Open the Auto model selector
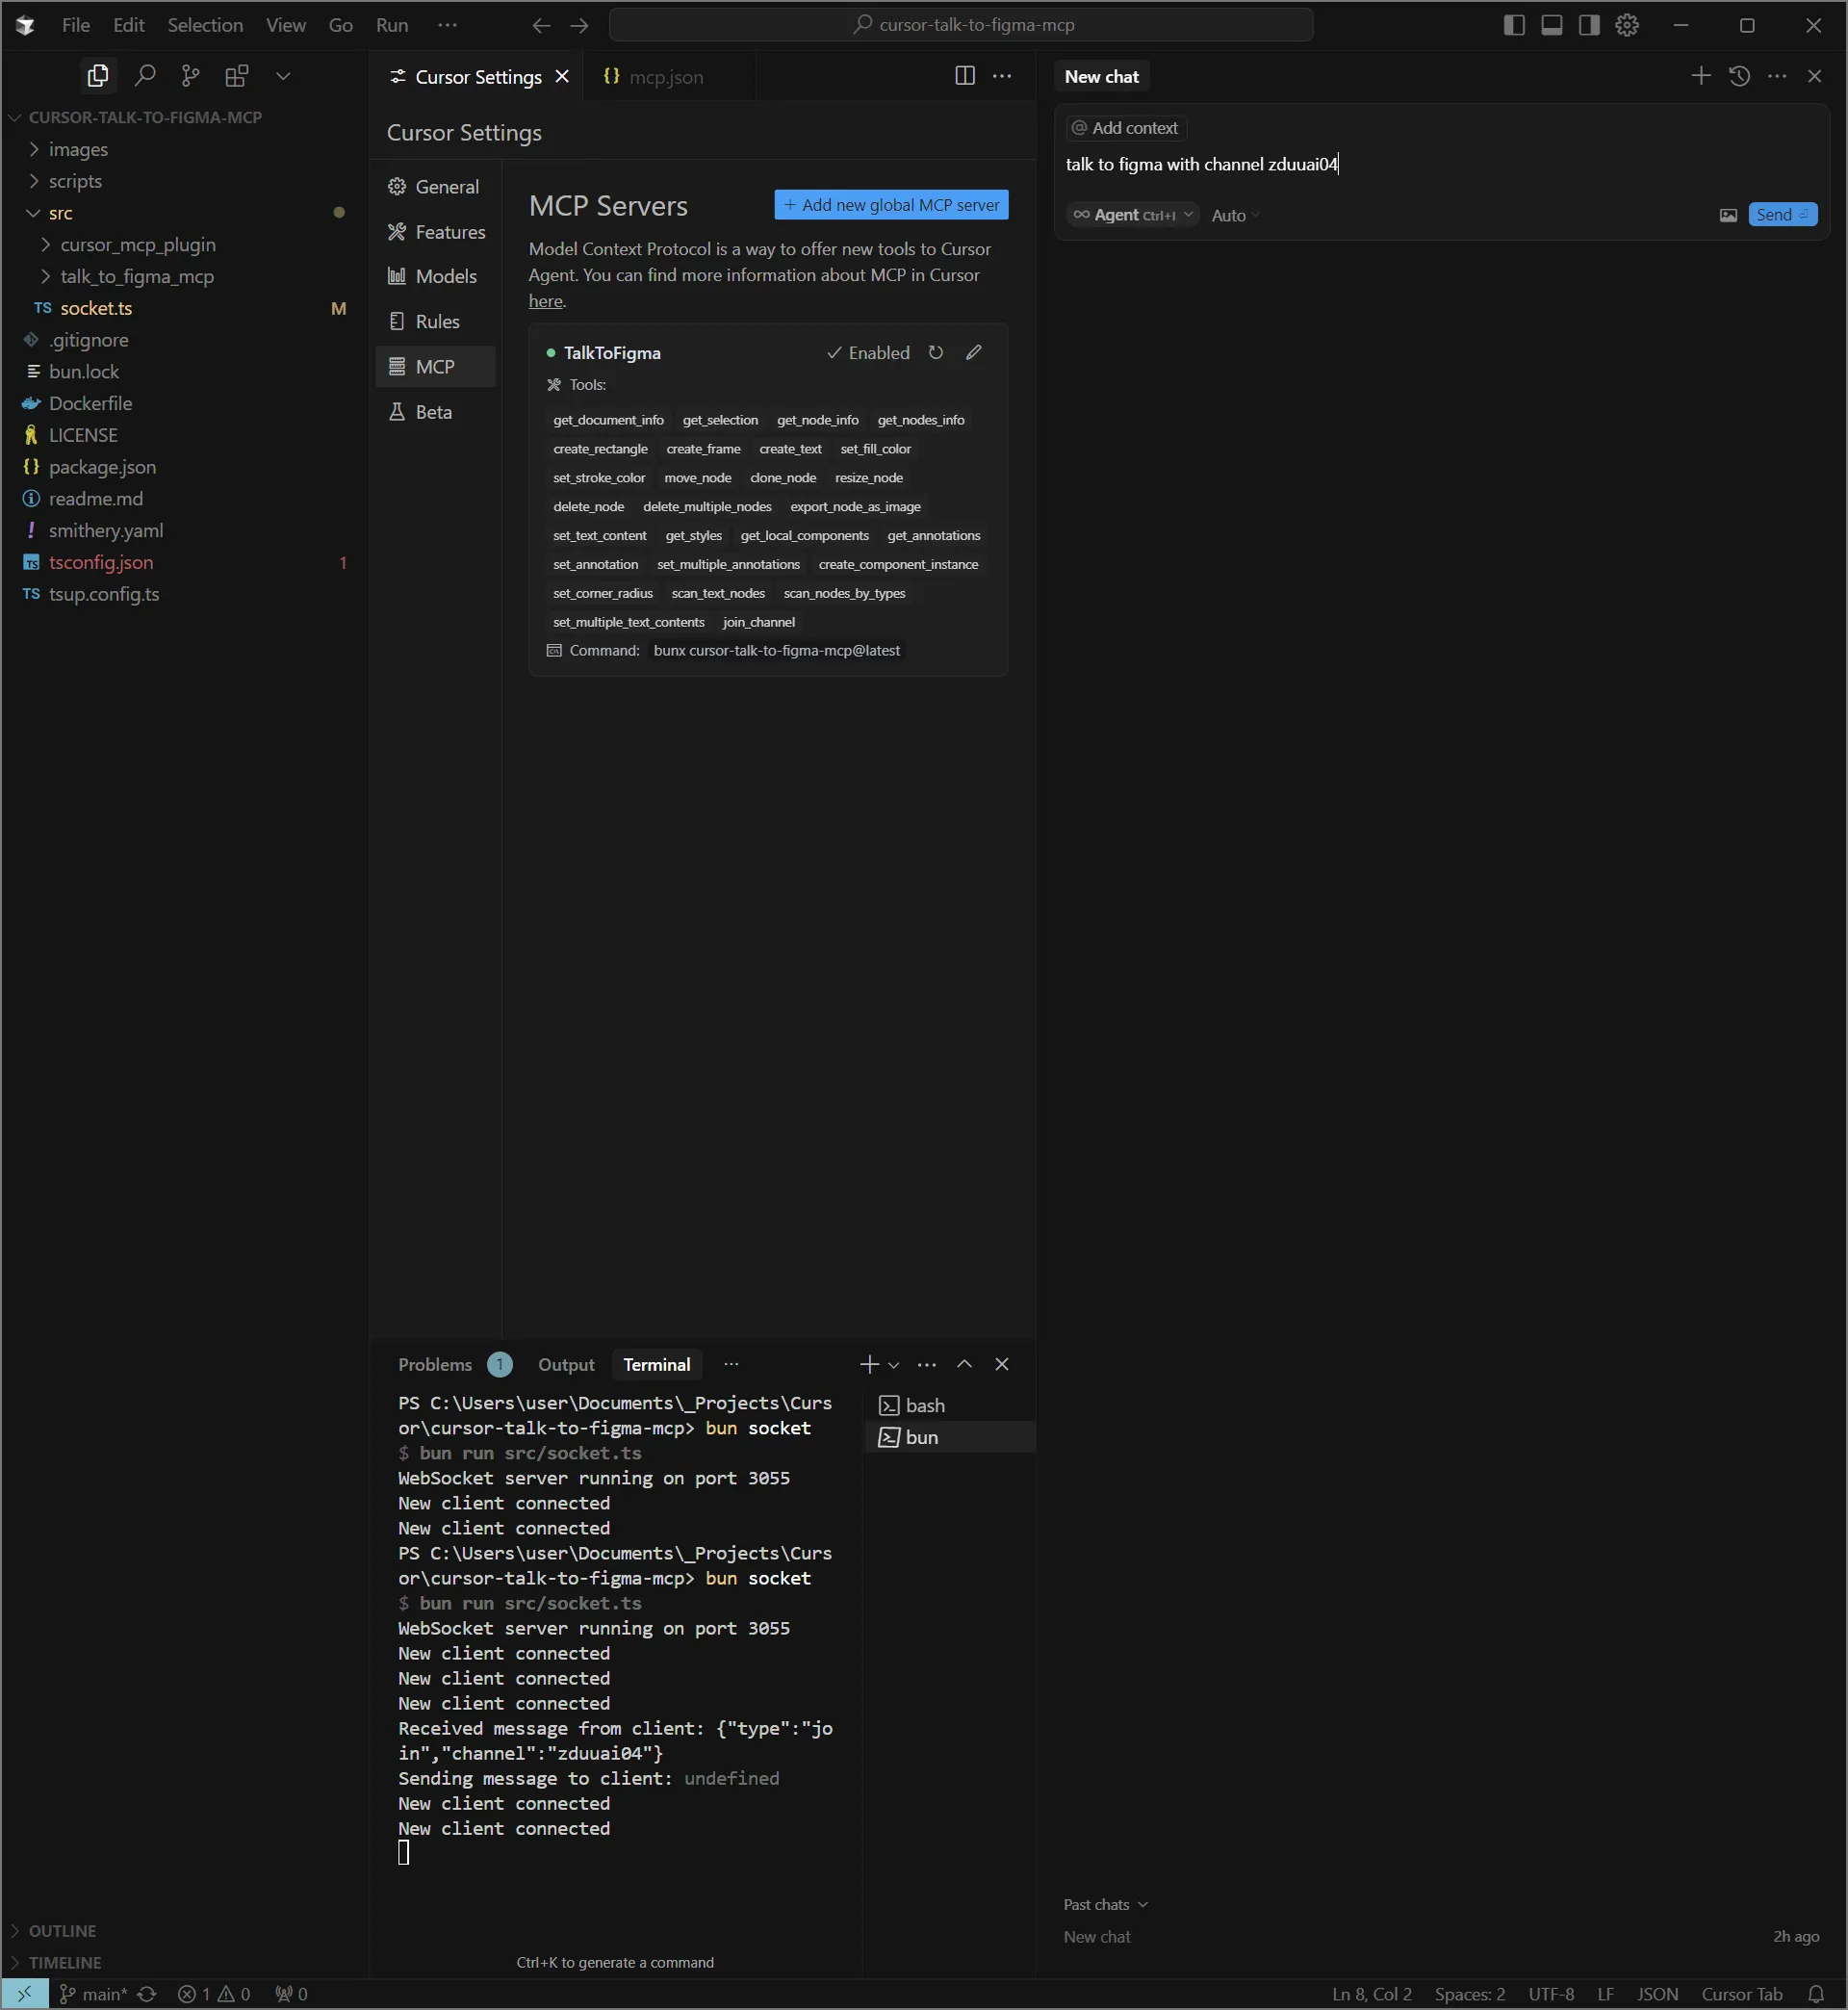1848x2010 pixels. 1234,215
